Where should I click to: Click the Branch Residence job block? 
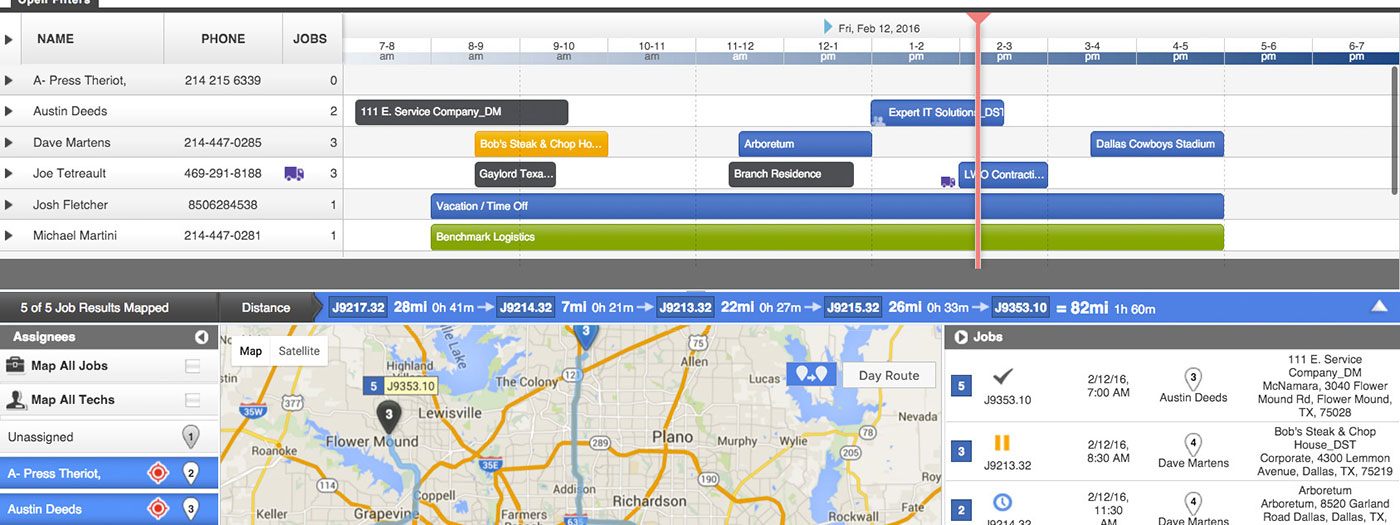coord(791,174)
